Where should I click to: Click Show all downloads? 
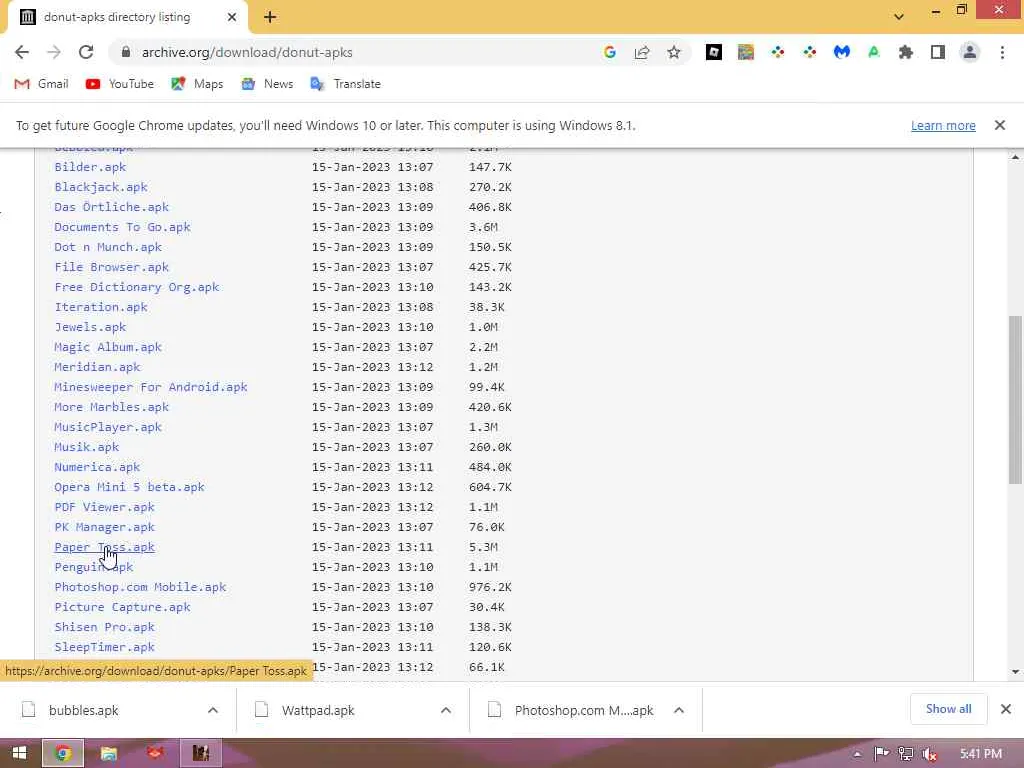(948, 709)
